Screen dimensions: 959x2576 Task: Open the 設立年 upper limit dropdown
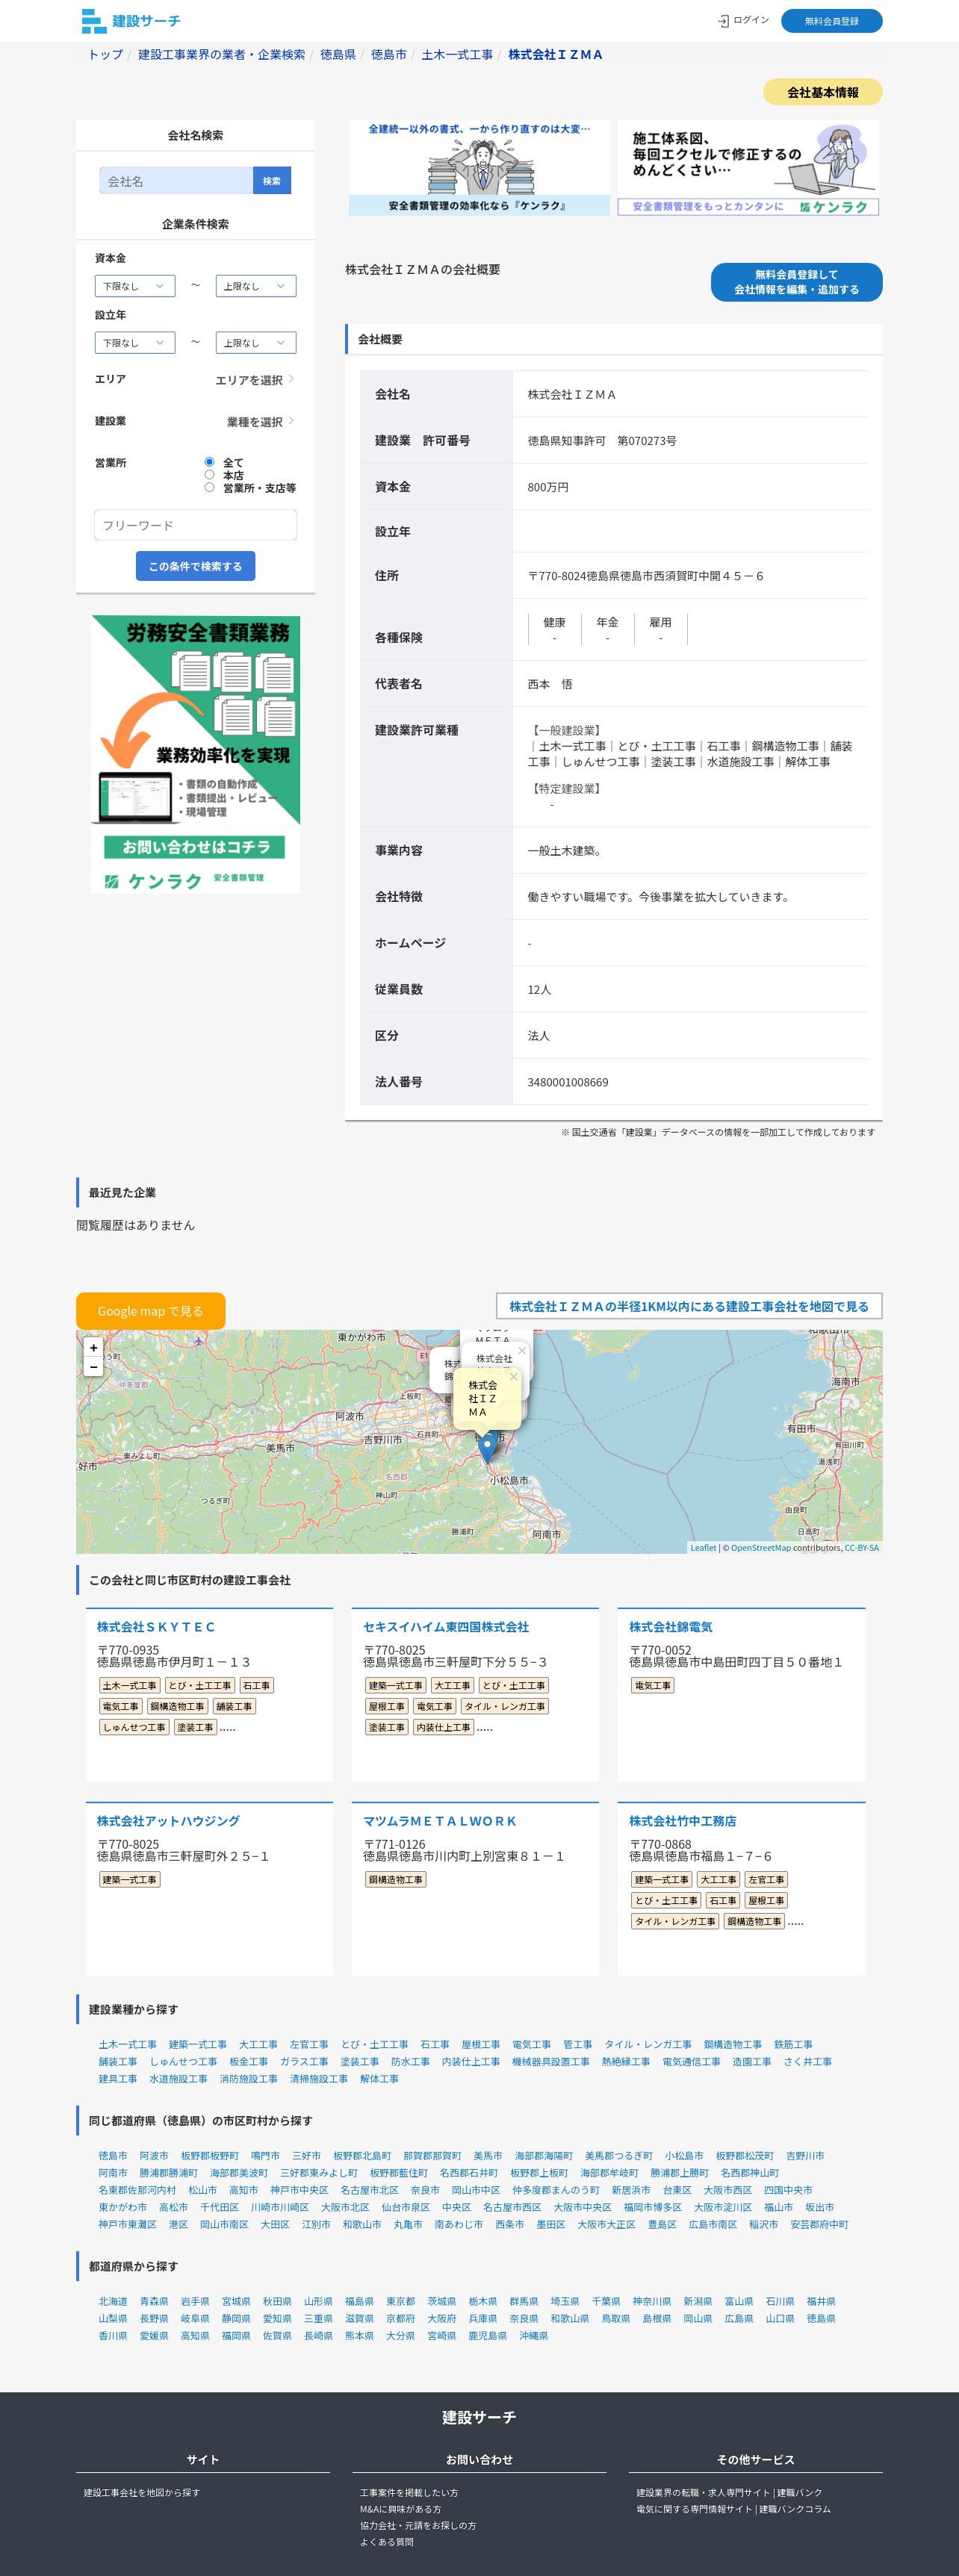tap(256, 343)
